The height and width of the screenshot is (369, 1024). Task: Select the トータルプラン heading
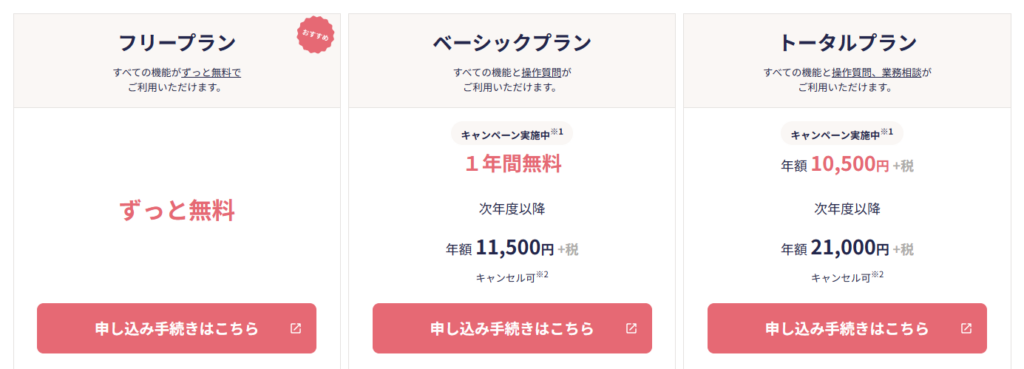pyautogui.click(x=848, y=43)
